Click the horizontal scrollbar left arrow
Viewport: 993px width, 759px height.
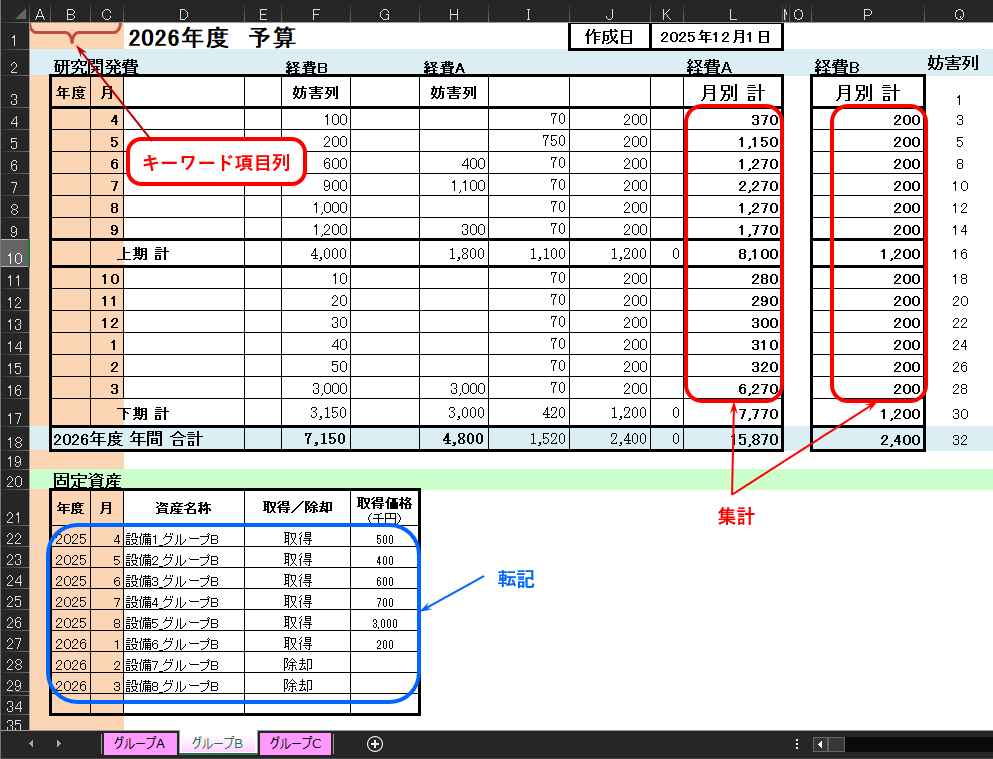[821, 744]
